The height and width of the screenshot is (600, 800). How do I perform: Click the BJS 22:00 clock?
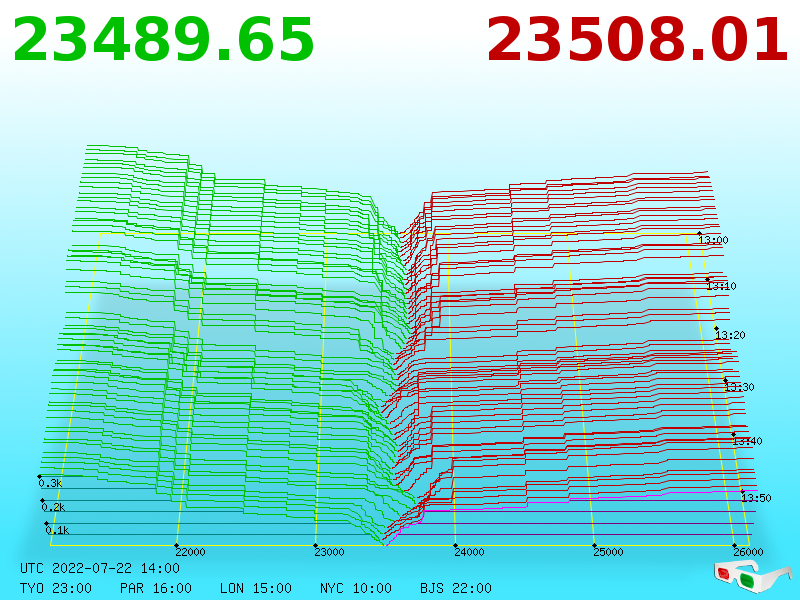456,588
